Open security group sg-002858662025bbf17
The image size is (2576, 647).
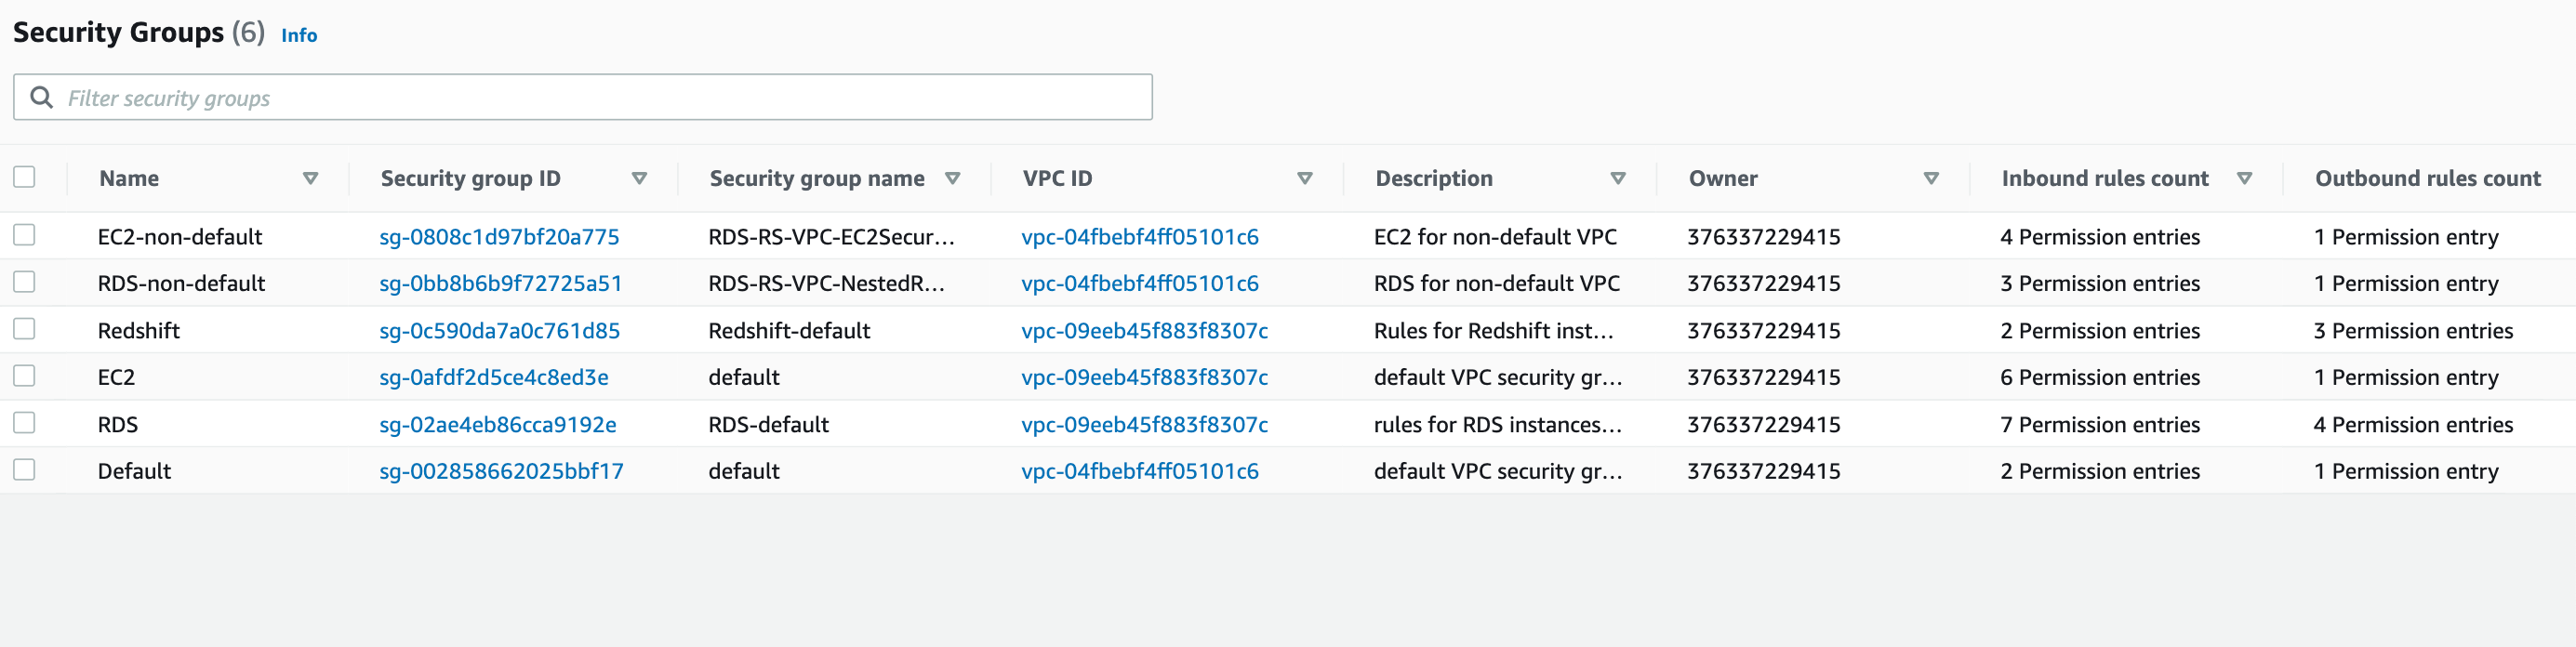tap(501, 471)
